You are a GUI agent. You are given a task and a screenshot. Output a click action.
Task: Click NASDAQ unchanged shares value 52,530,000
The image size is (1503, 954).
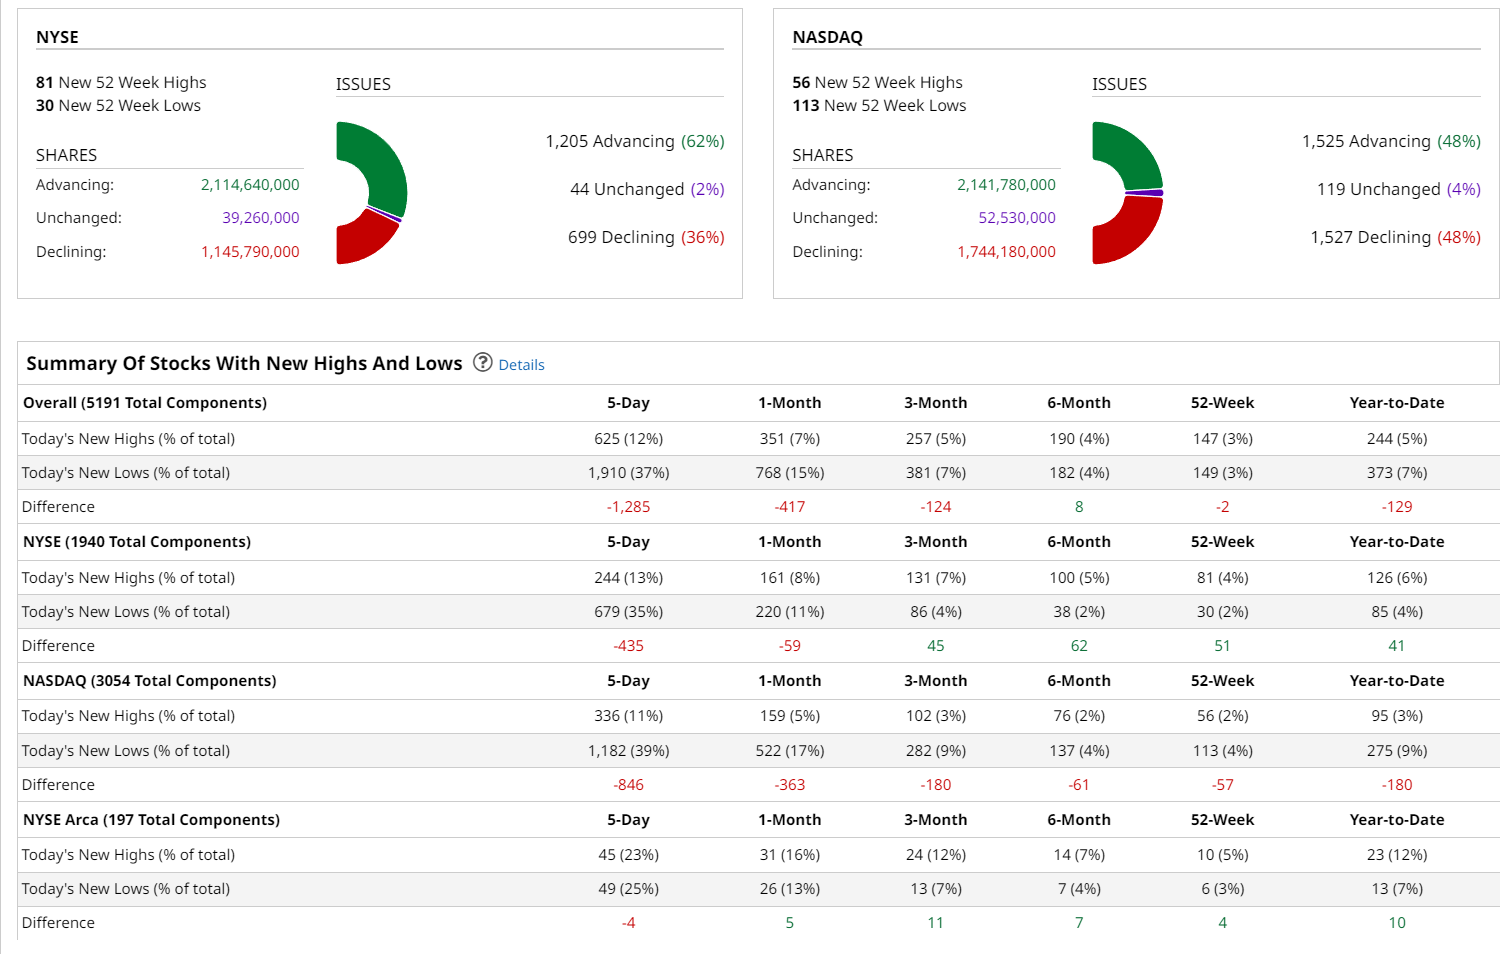click(1017, 218)
